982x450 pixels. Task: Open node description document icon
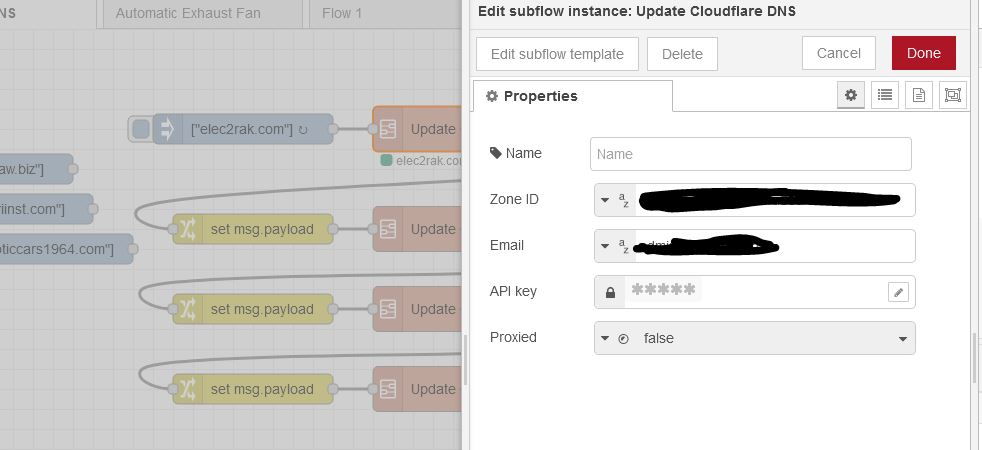(919, 95)
